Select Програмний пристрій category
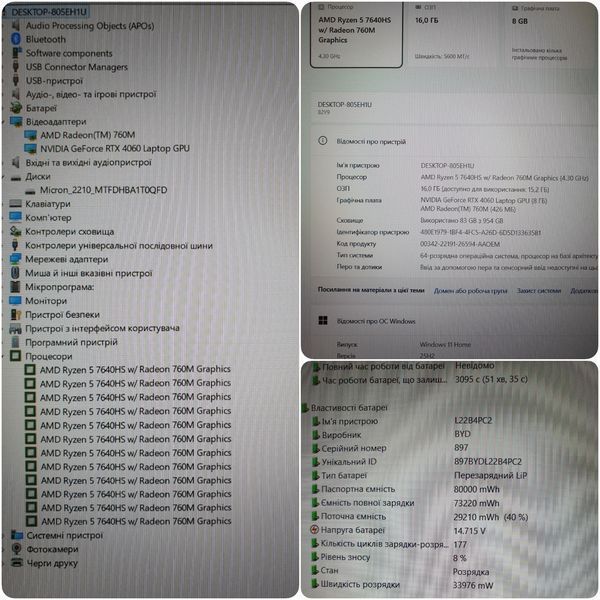 coord(71,342)
